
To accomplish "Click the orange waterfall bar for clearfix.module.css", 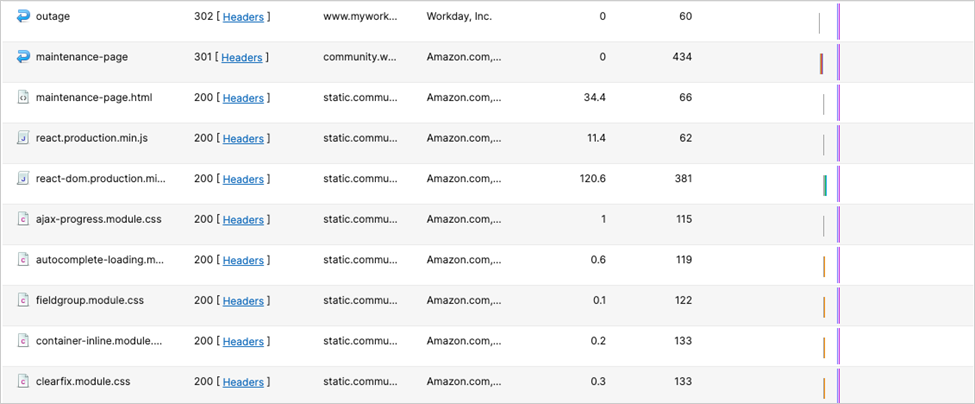I will [824, 388].
